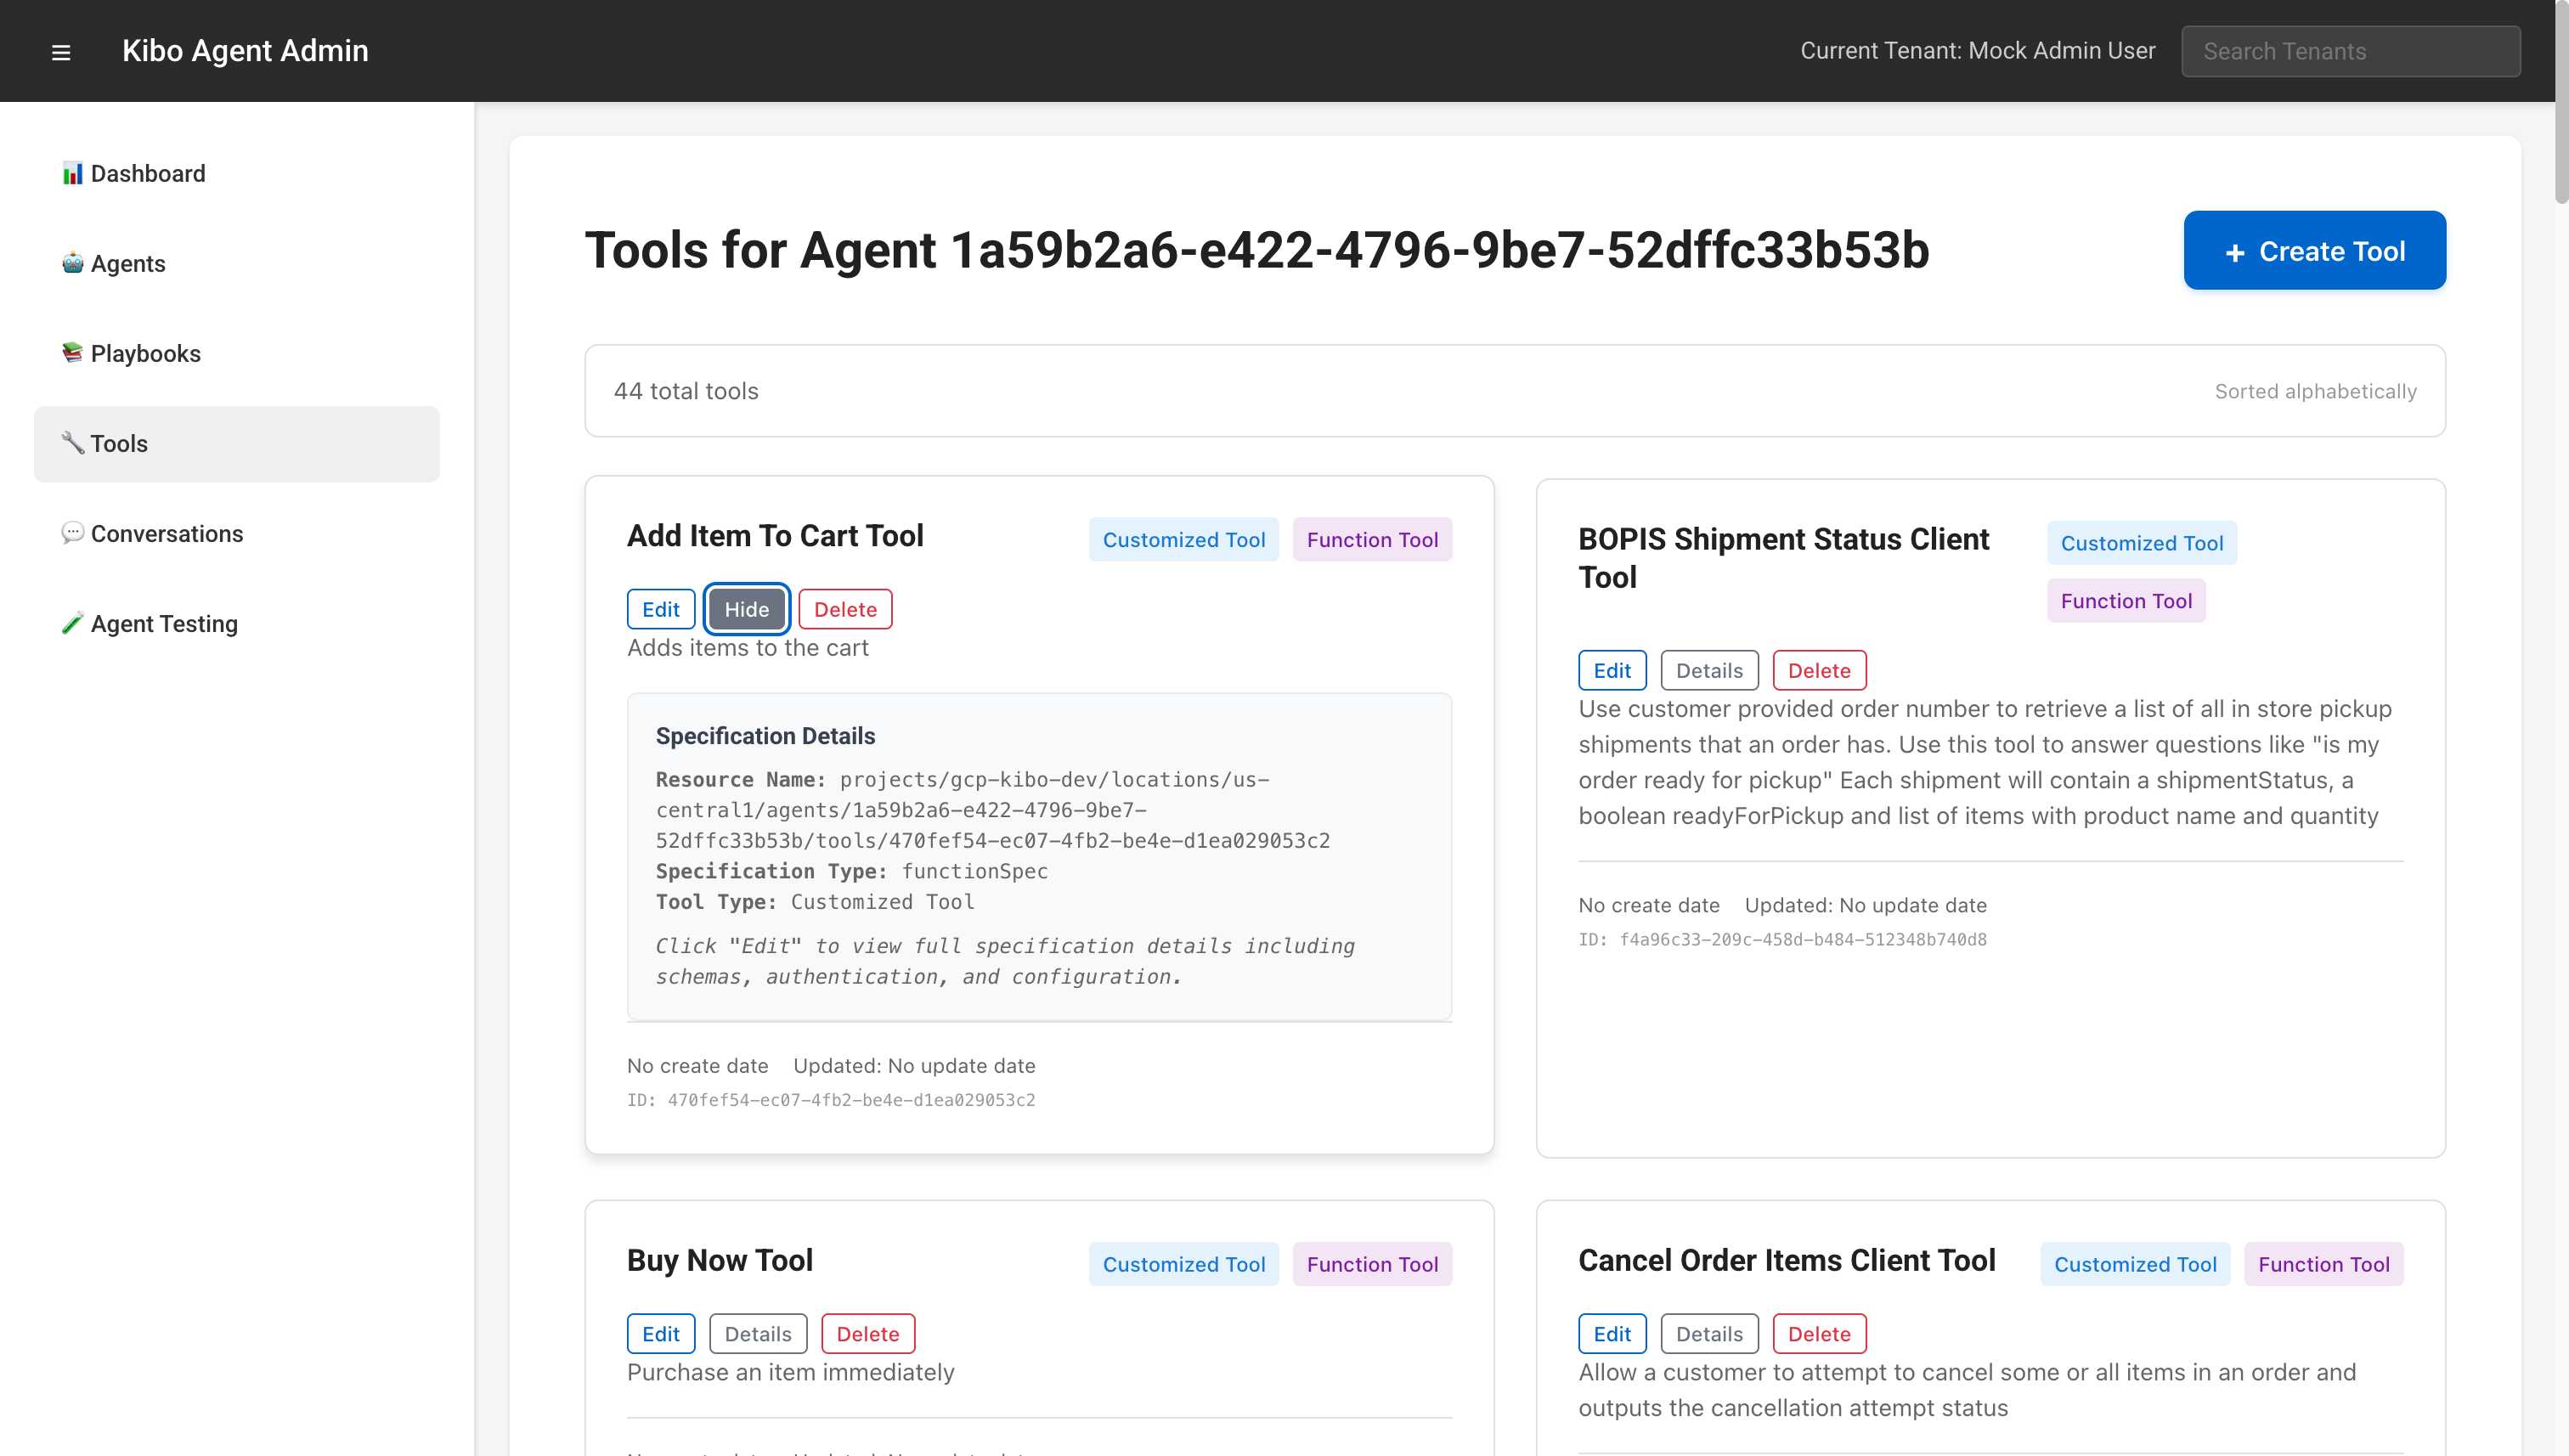This screenshot has height=1456, width=2569.
Task: Click the 'Current Tenant: Mock Admin User' text
Action: [x=1977, y=51]
